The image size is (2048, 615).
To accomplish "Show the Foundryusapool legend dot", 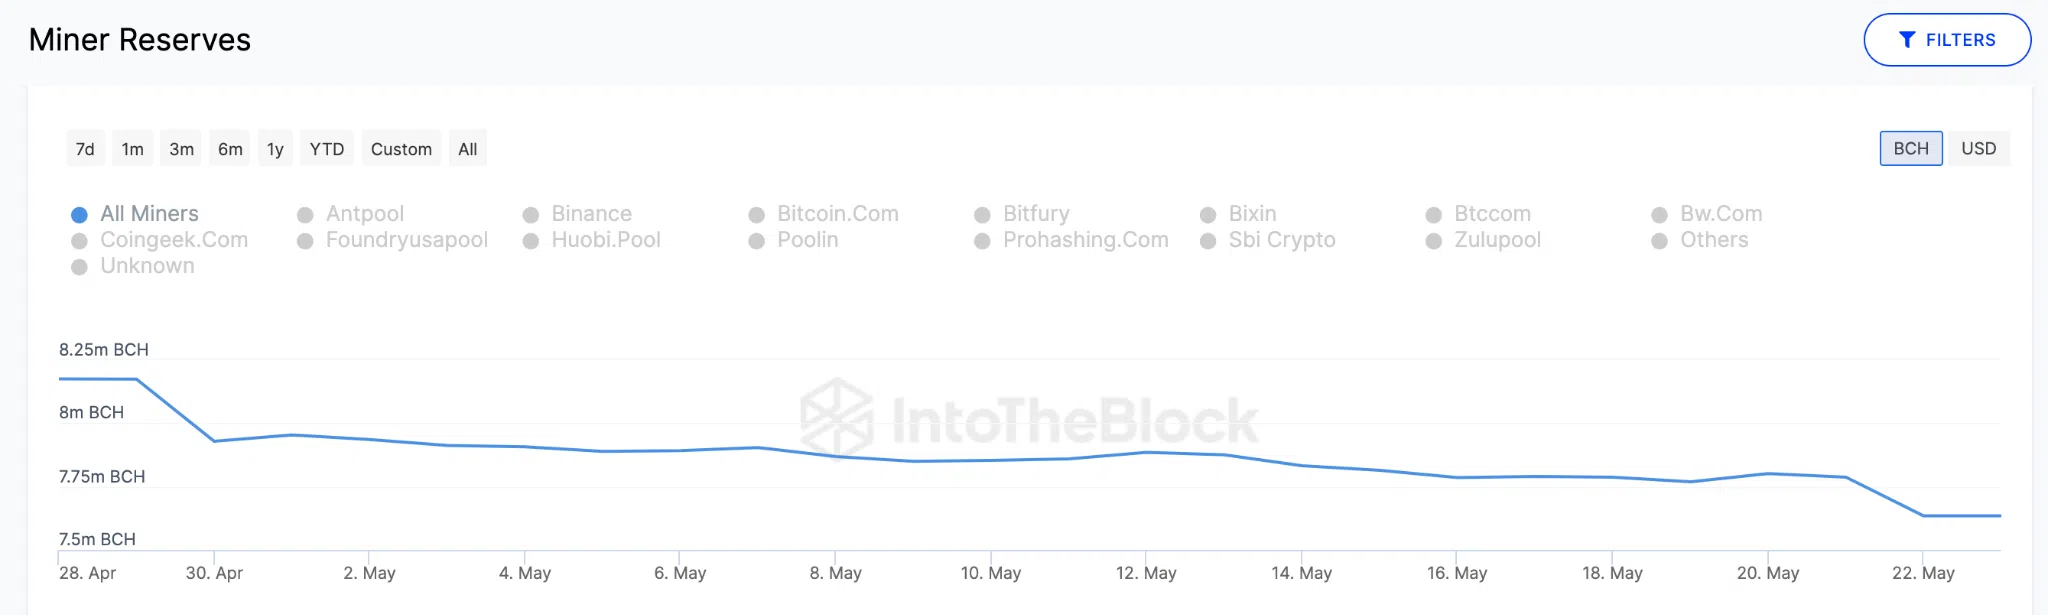I will (x=305, y=241).
